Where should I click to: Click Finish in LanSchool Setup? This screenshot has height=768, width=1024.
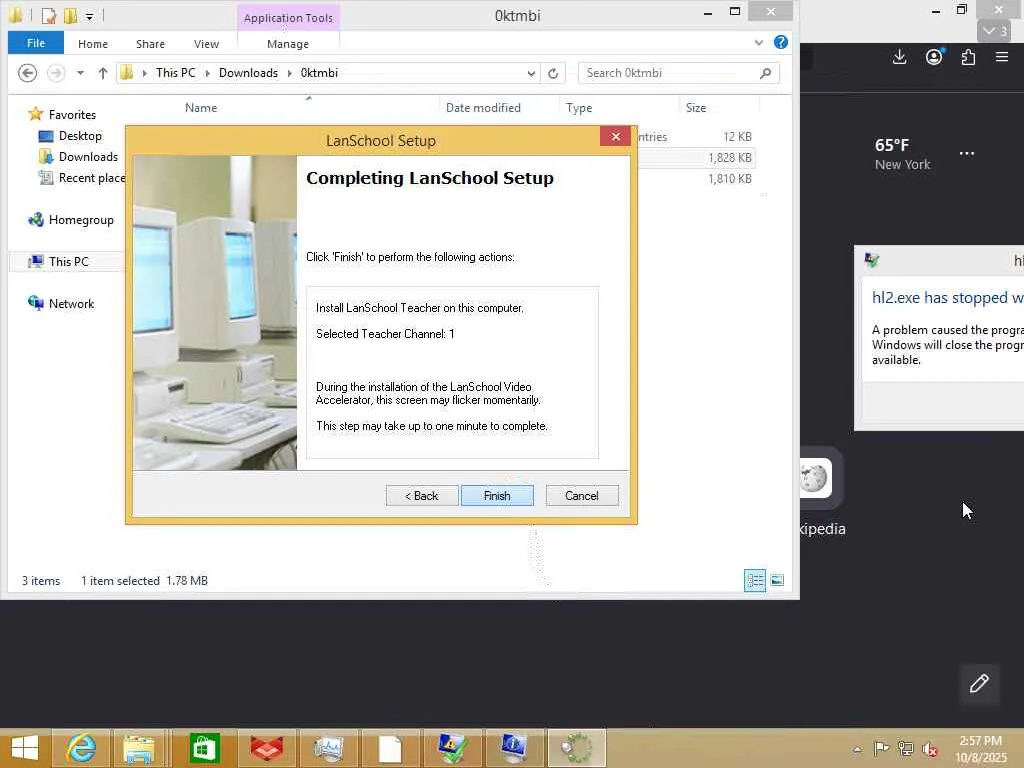coord(497,496)
